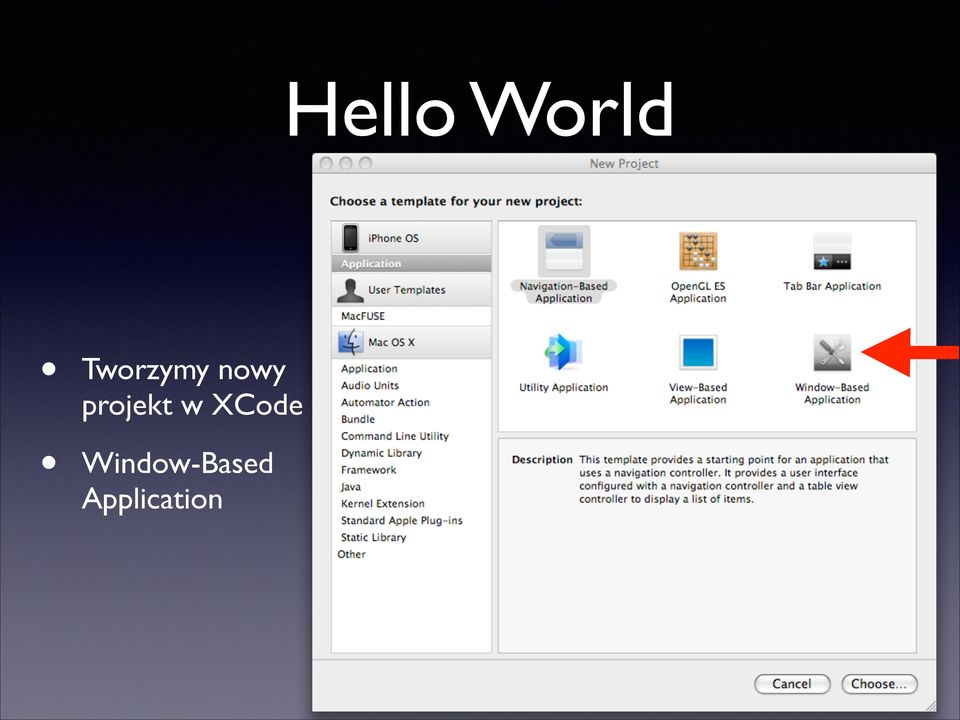Screen dimensions: 960x720
Task: Select the Static Library category
Action: point(411,537)
